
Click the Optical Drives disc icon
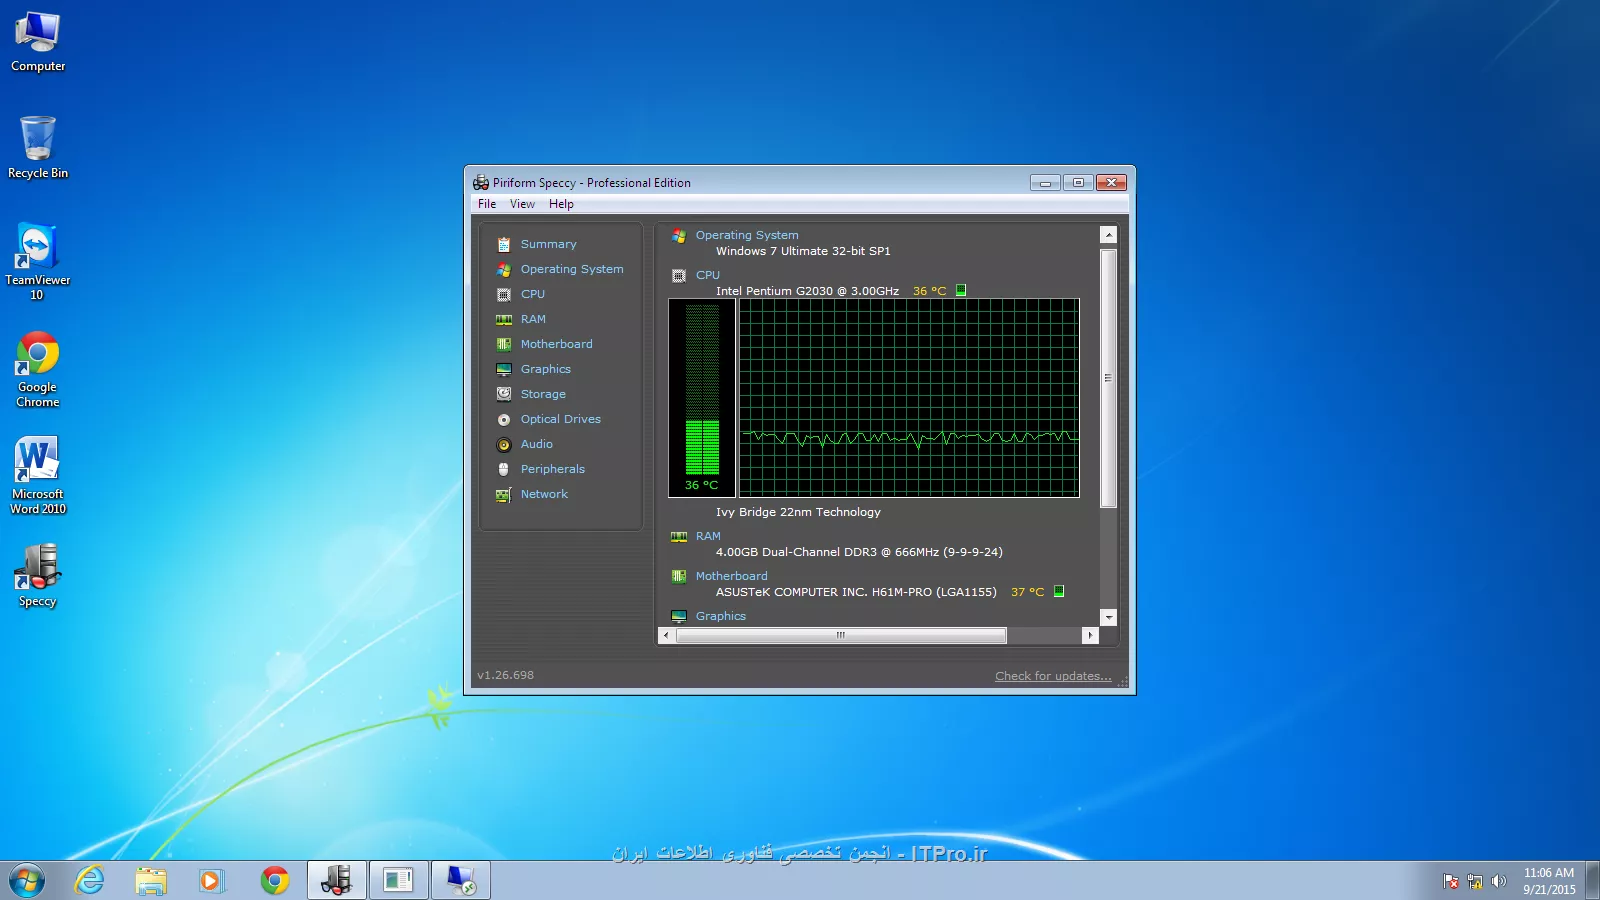504,419
